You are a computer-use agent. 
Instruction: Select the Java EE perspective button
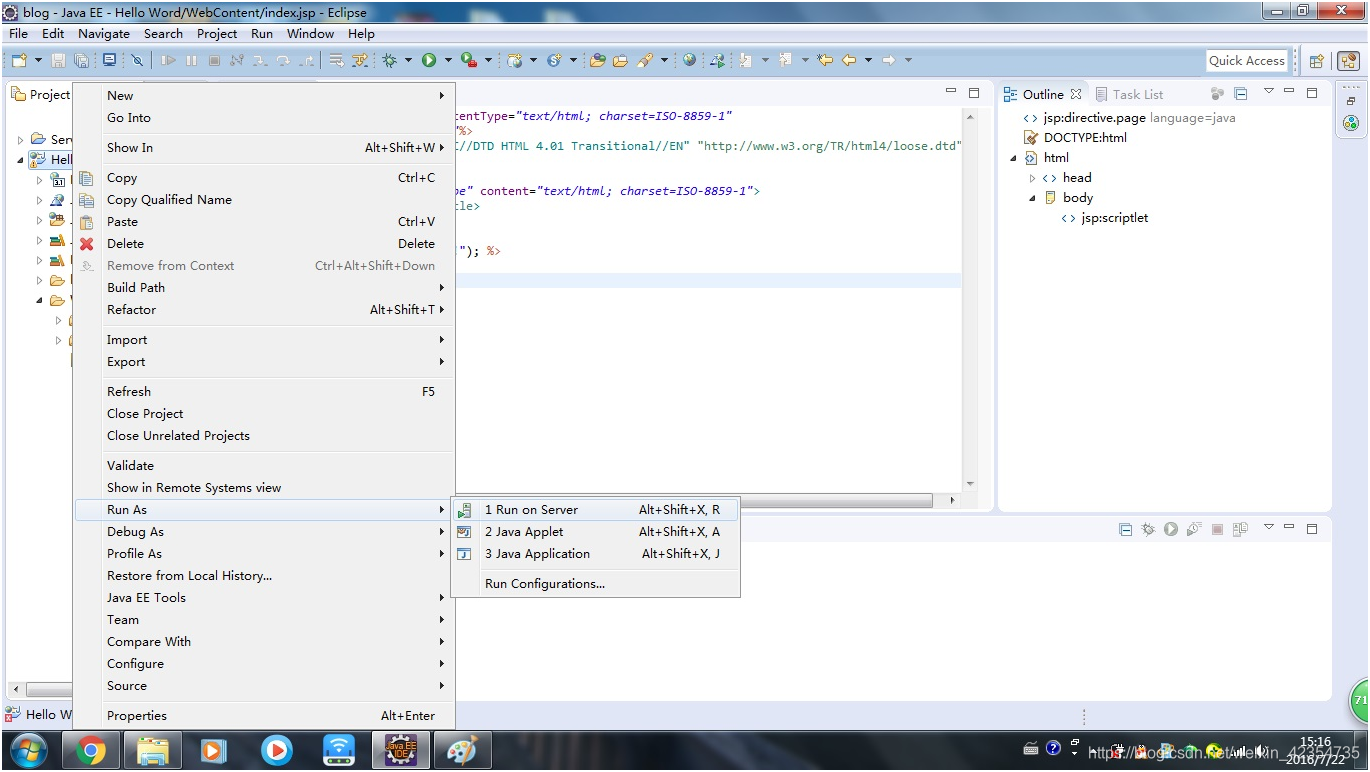pos(1348,61)
